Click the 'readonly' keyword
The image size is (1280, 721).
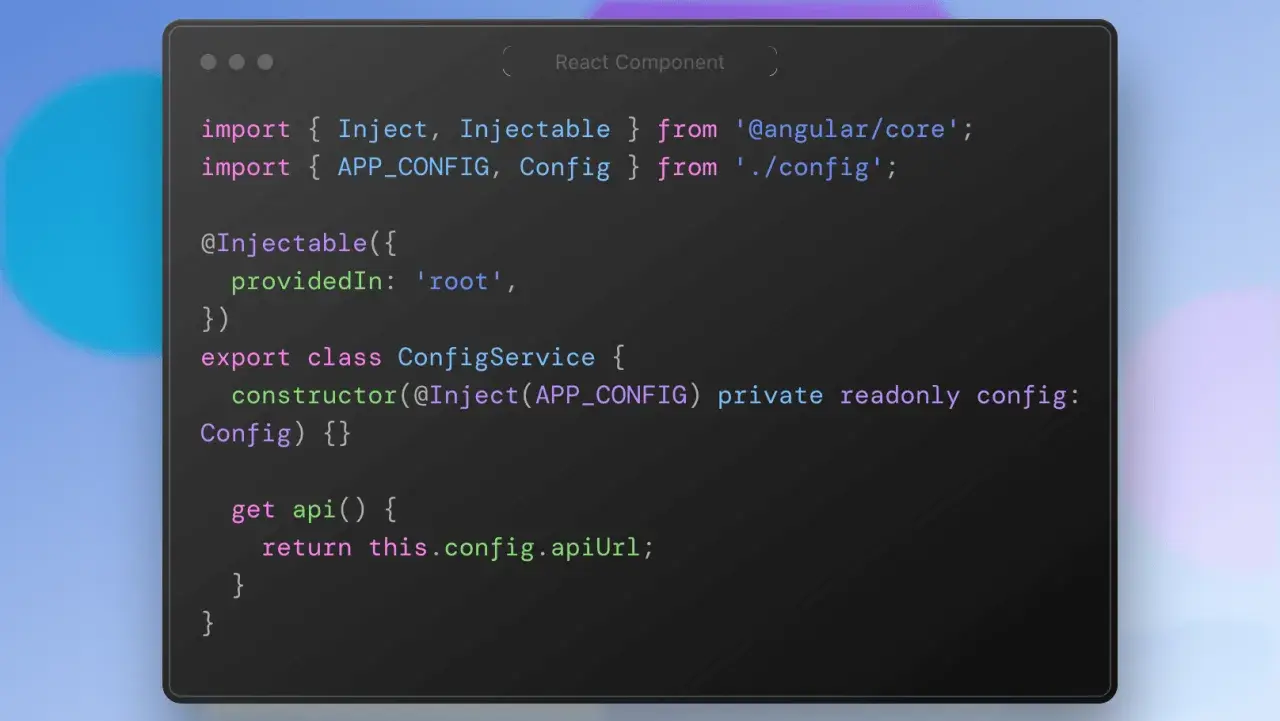900,396
